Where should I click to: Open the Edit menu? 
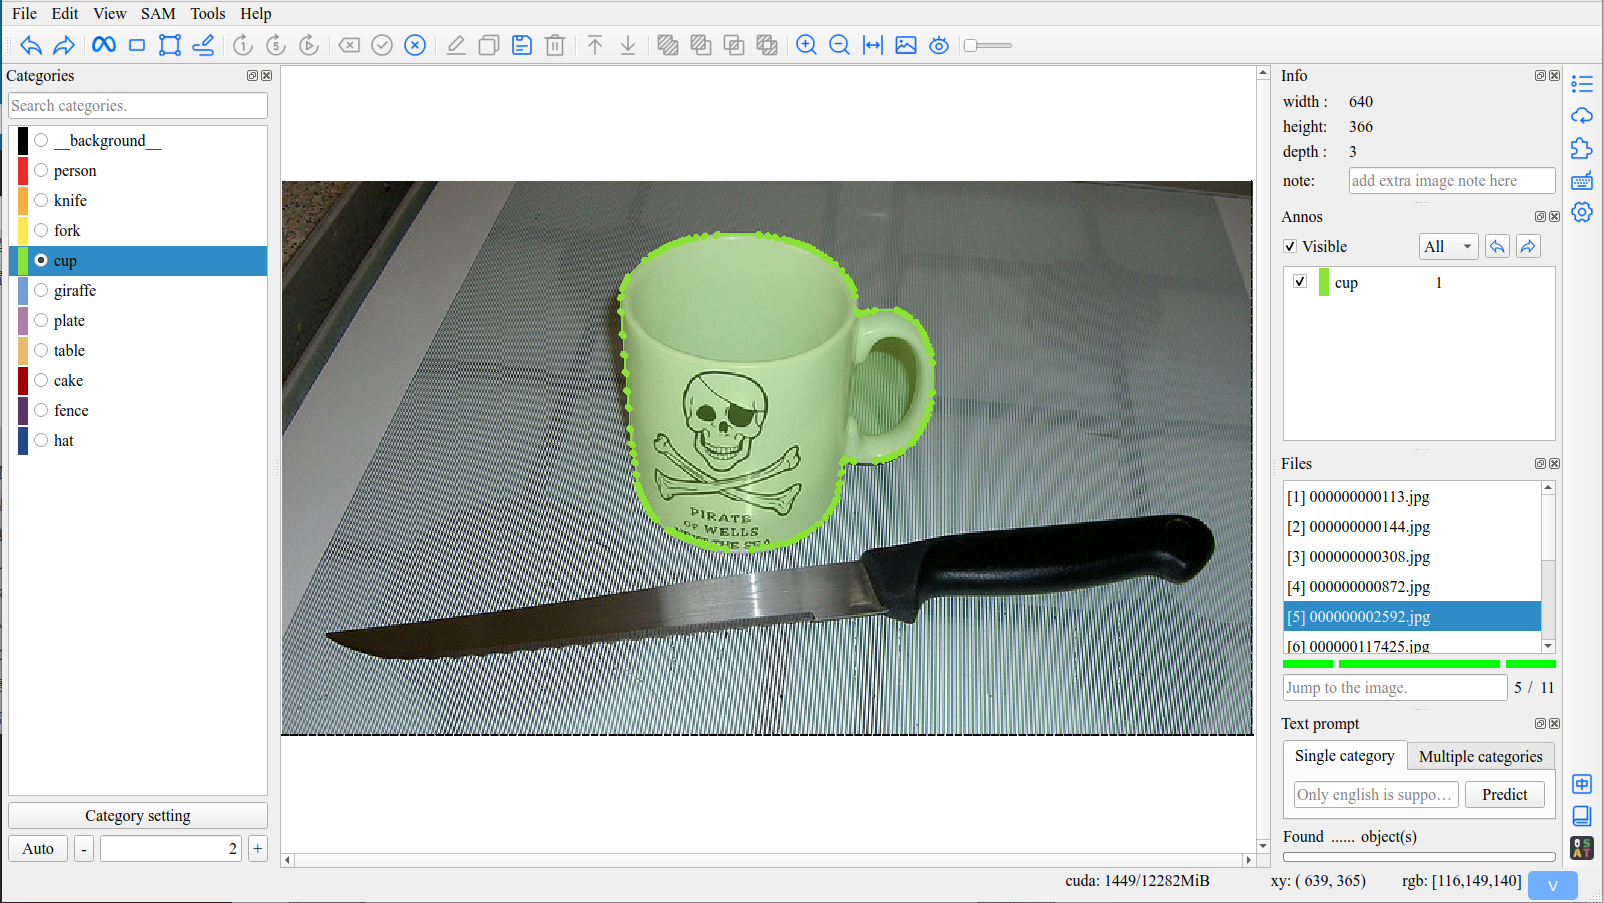point(65,13)
